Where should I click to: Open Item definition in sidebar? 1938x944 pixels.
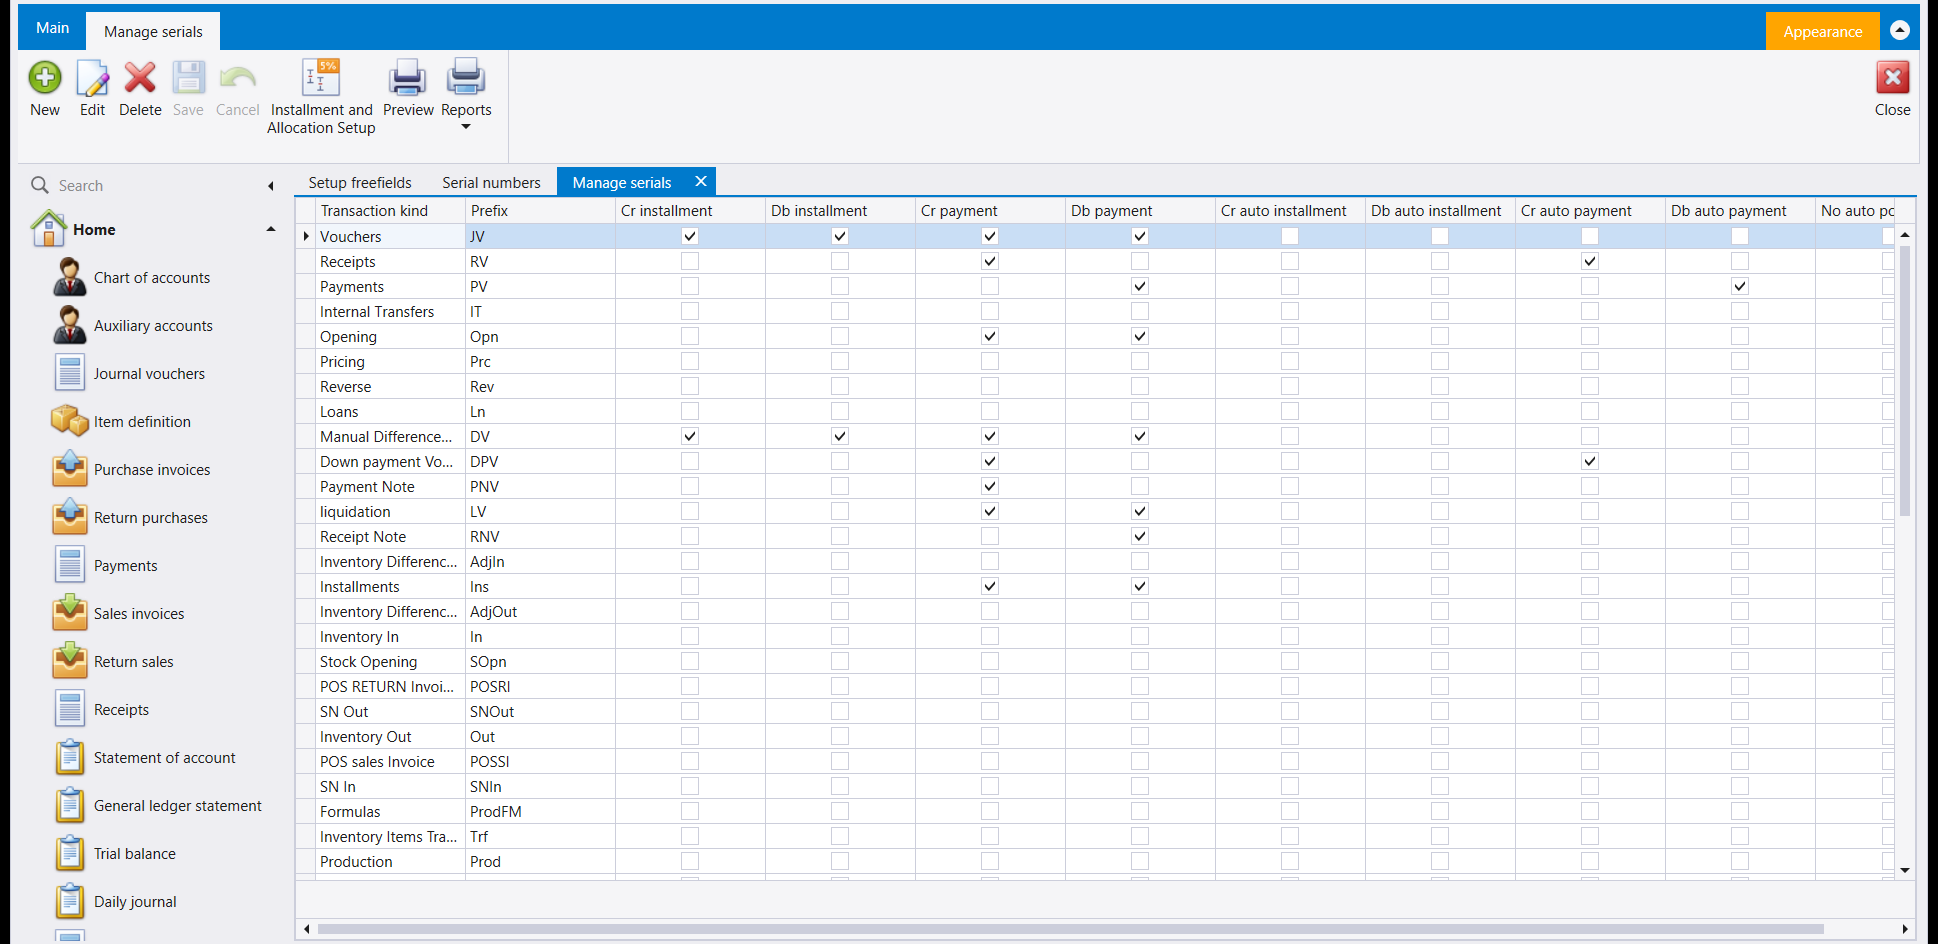pos(142,422)
